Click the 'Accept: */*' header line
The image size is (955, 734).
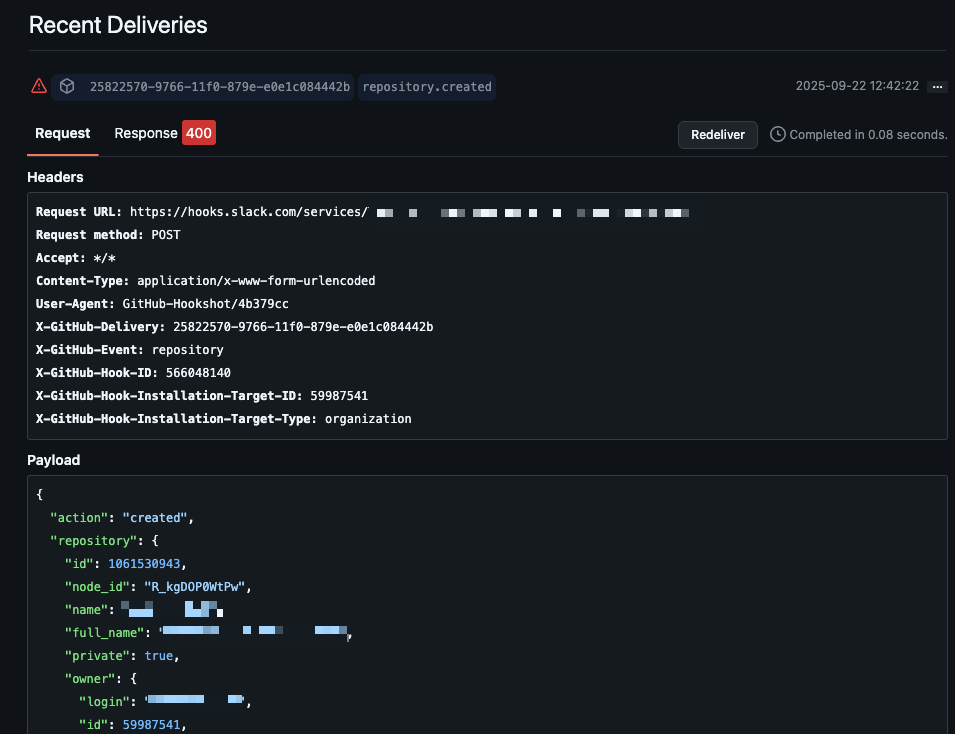tap(76, 258)
